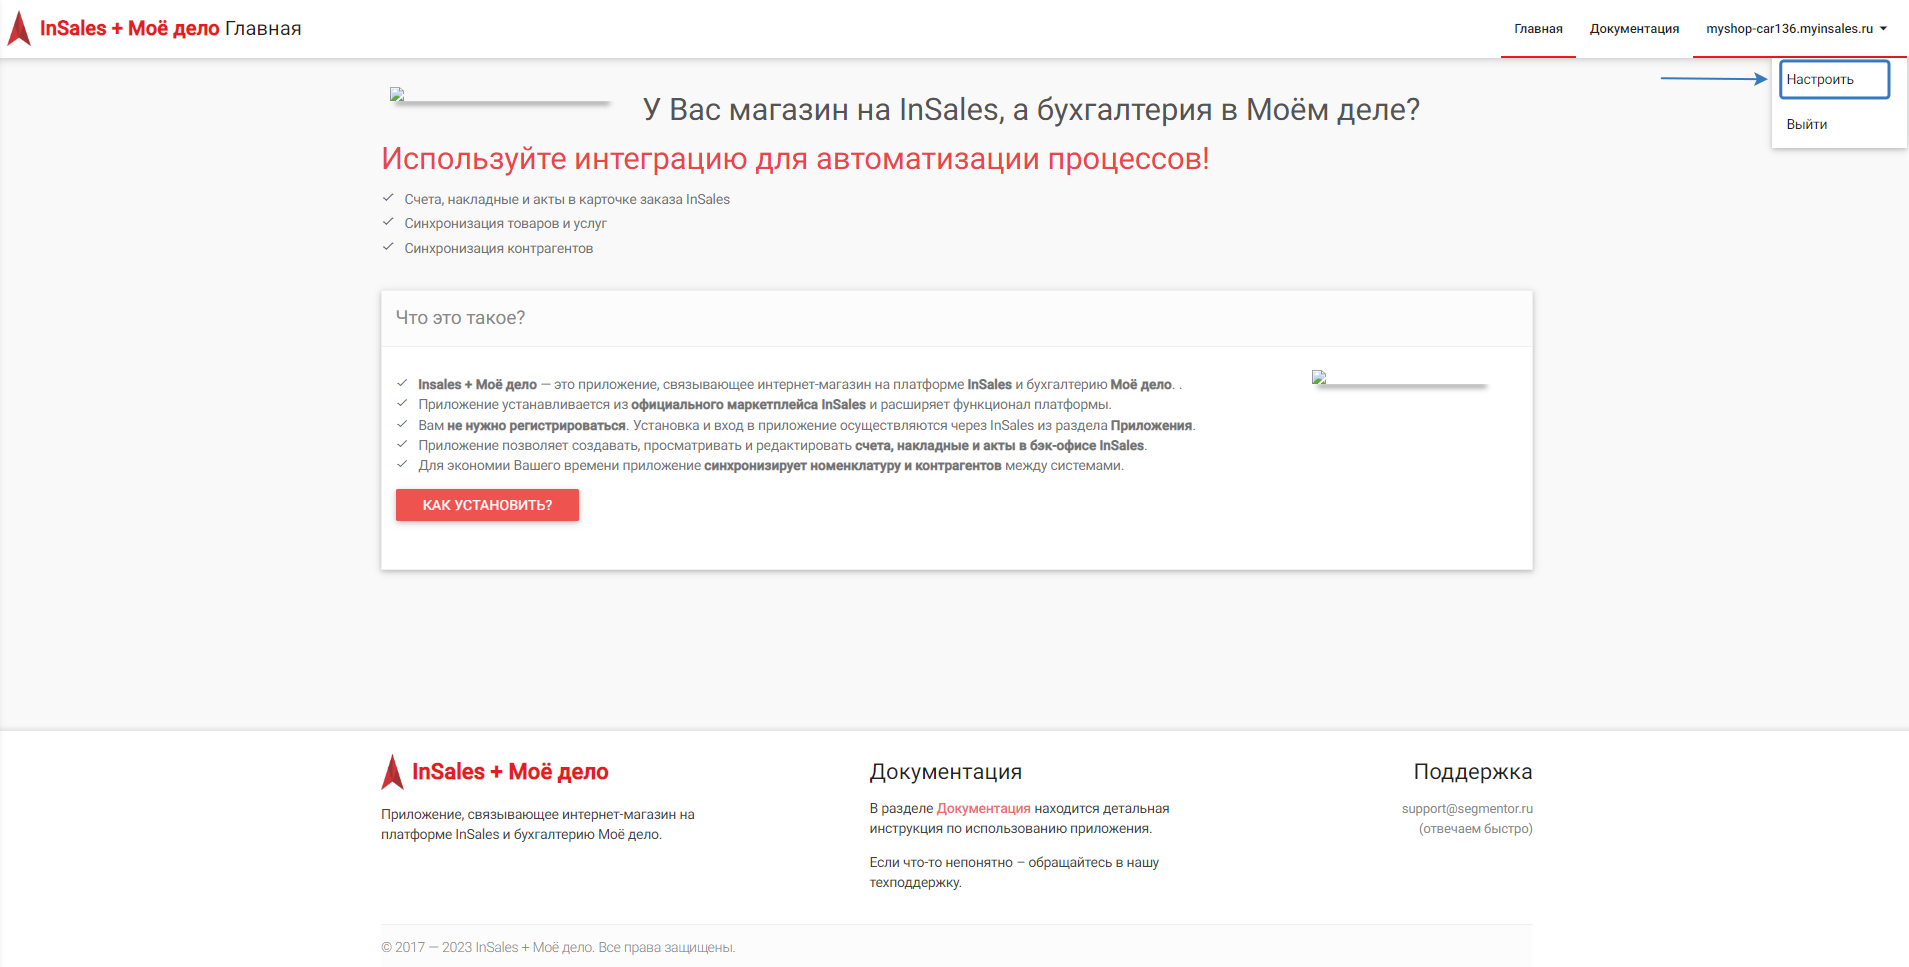This screenshot has height=967, width=1909.
Task: Click the "InSales + Моё дело" brand text in the header
Action: click(x=130, y=28)
